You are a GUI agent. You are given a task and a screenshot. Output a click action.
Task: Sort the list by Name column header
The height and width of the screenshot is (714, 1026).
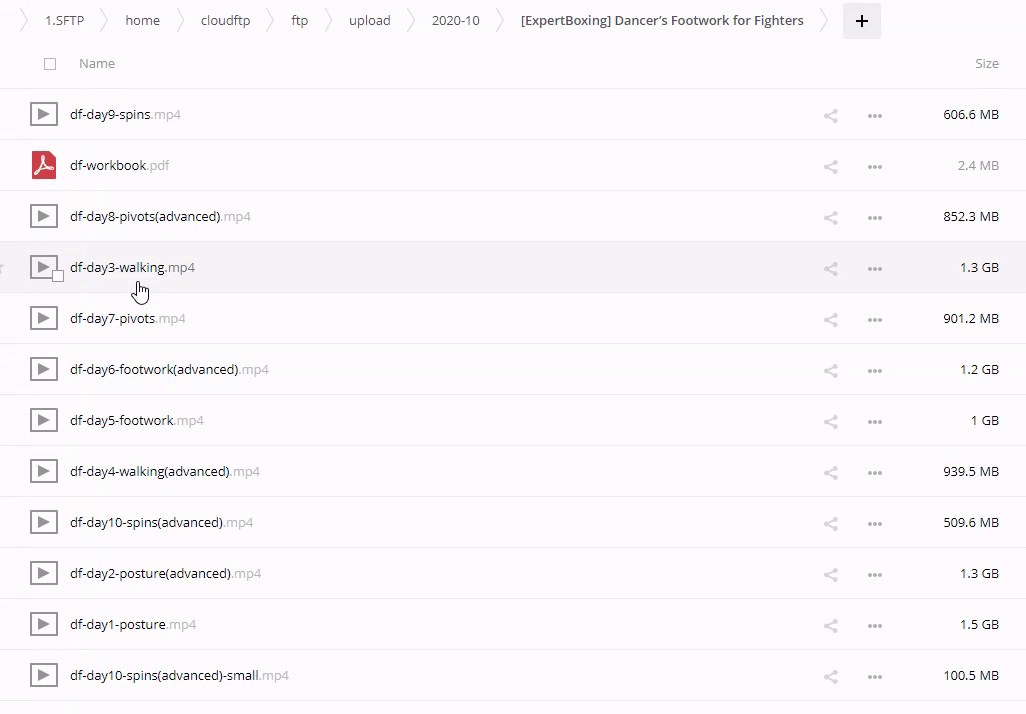[x=97, y=64]
